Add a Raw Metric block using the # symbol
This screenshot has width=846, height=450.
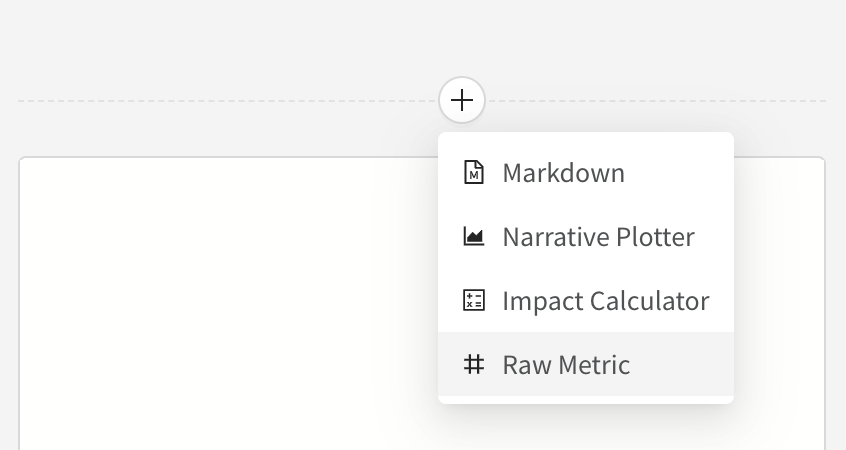tap(474, 365)
